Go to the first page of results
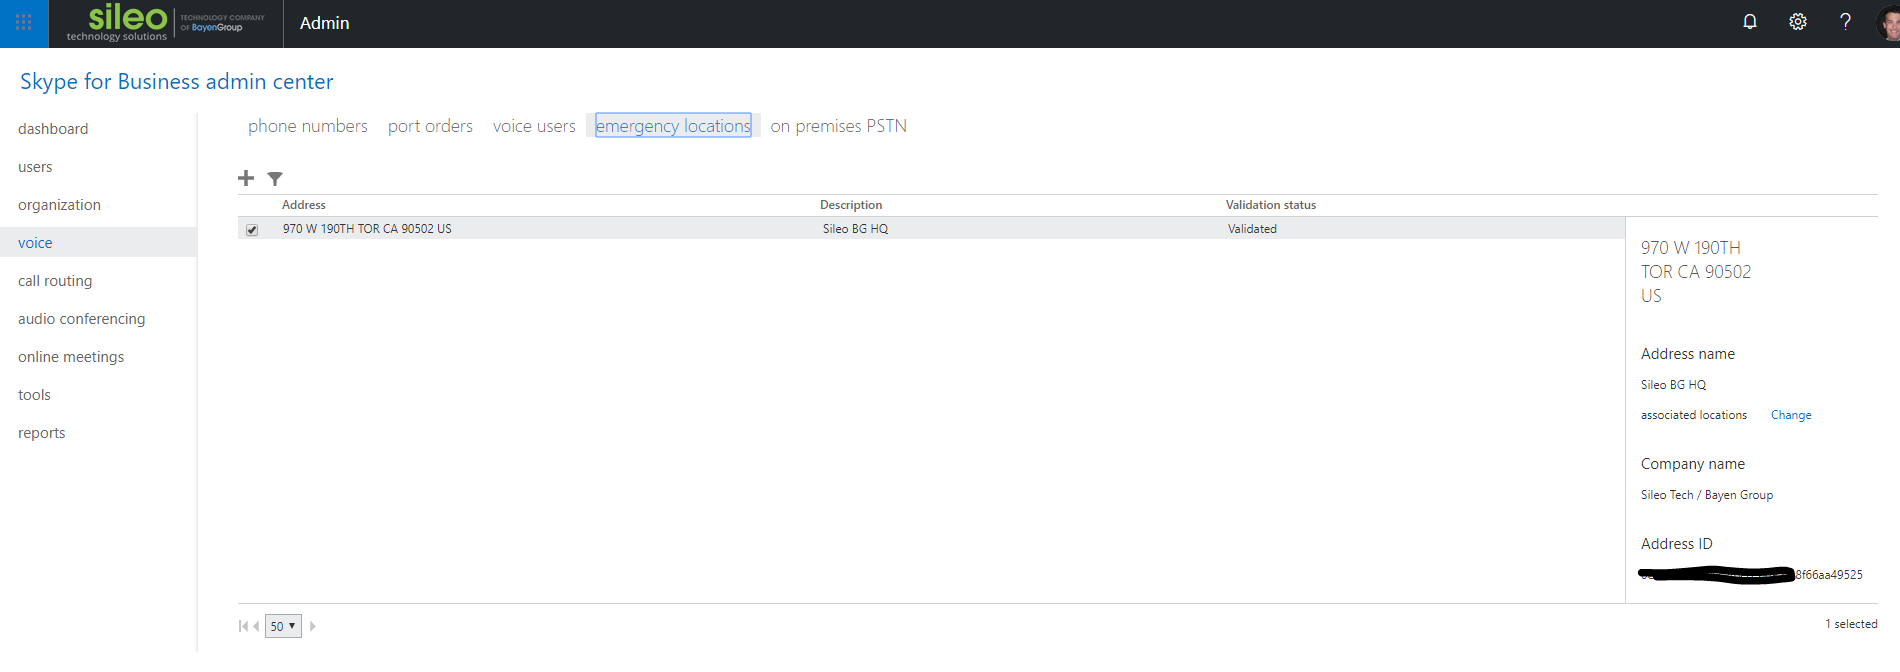1900x672 pixels. point(243,626)
